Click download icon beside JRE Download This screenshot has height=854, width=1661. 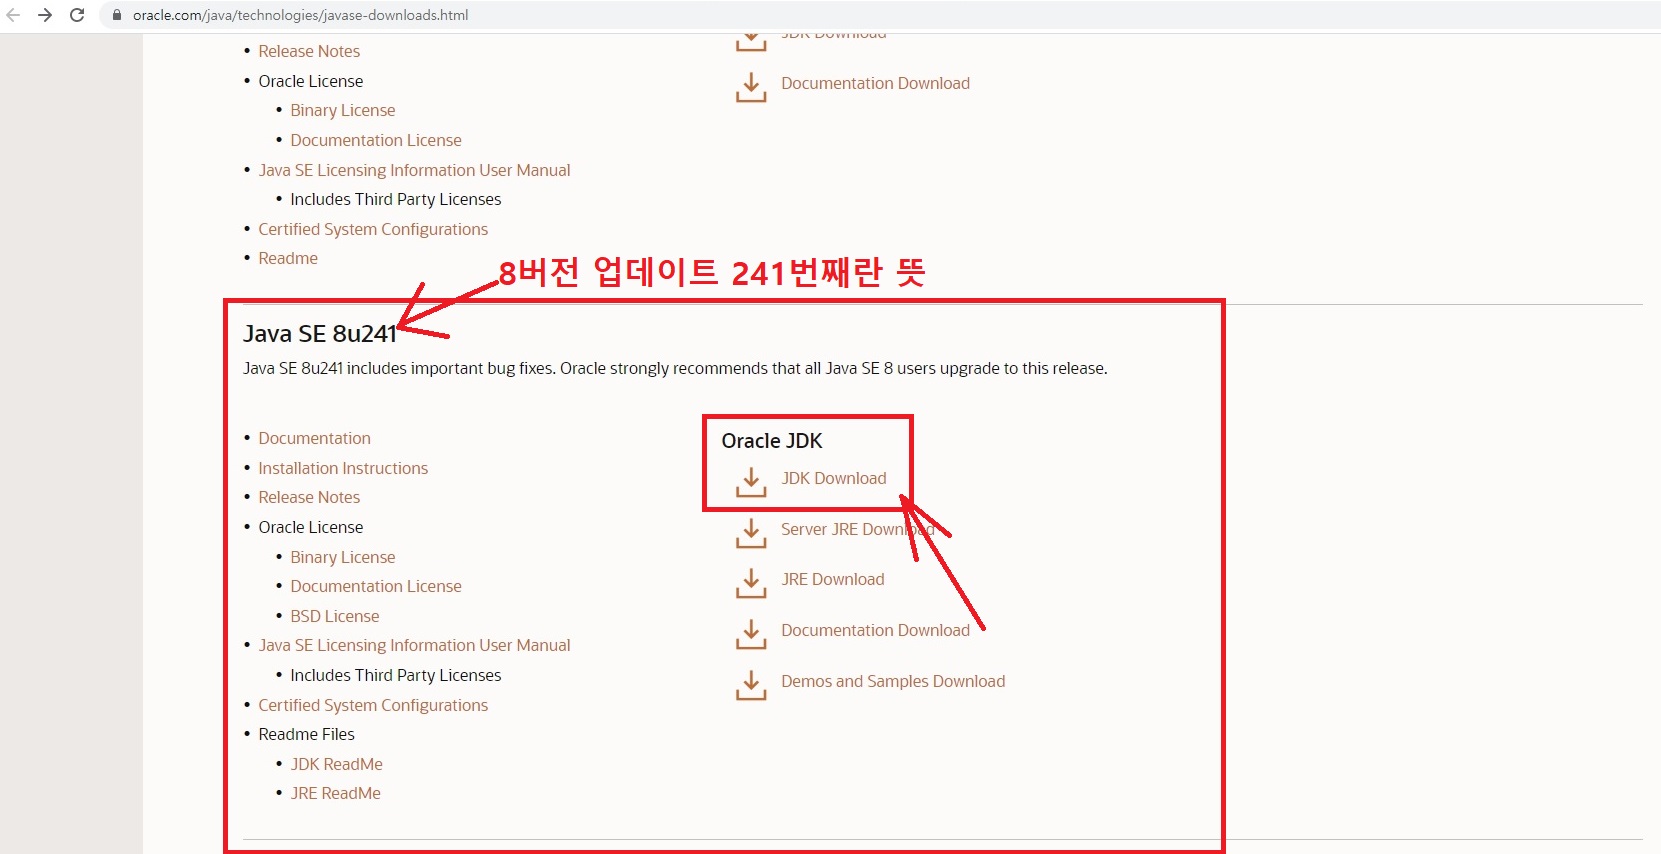click(x=751, y=583)
